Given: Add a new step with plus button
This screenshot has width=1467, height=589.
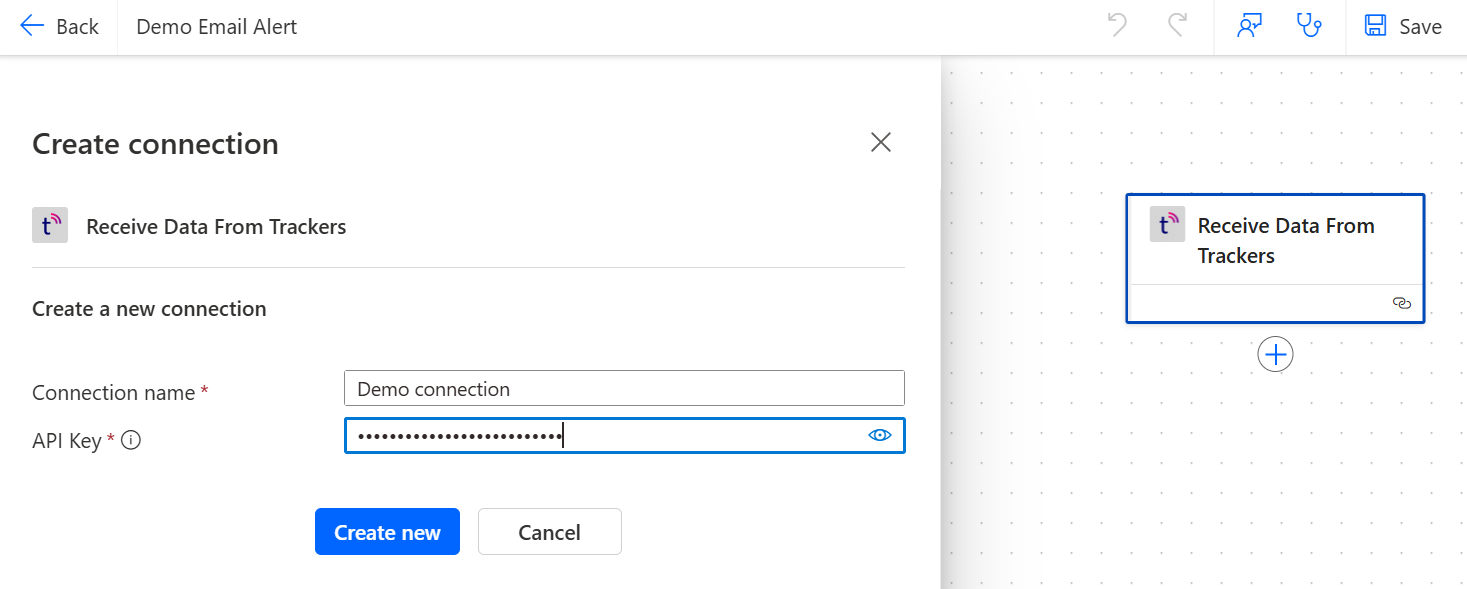Looking at the screenshot, I should point(1275,354).
